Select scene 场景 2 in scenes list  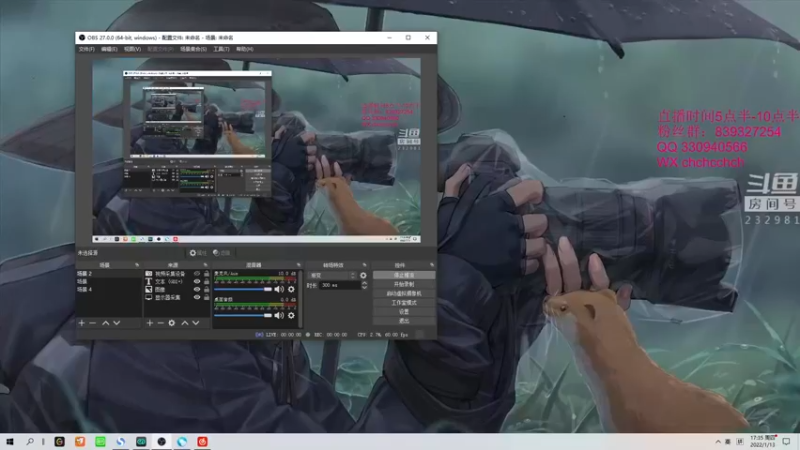click(108, 273)
